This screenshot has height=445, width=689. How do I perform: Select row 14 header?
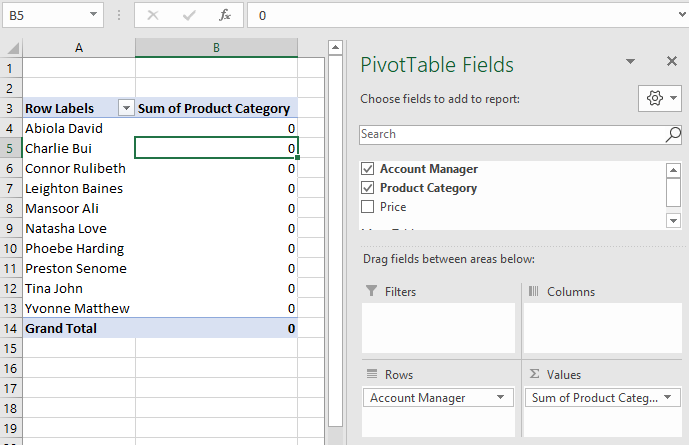(x=10, y=328)
